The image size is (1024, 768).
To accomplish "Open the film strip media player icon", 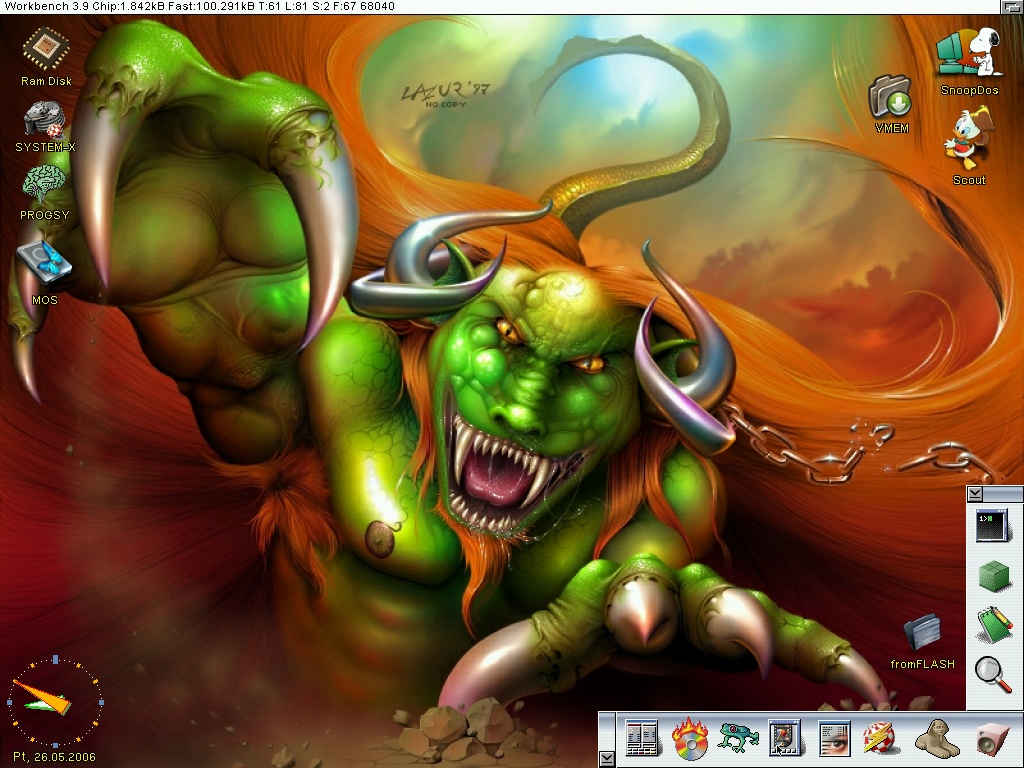I will point(784,738).
